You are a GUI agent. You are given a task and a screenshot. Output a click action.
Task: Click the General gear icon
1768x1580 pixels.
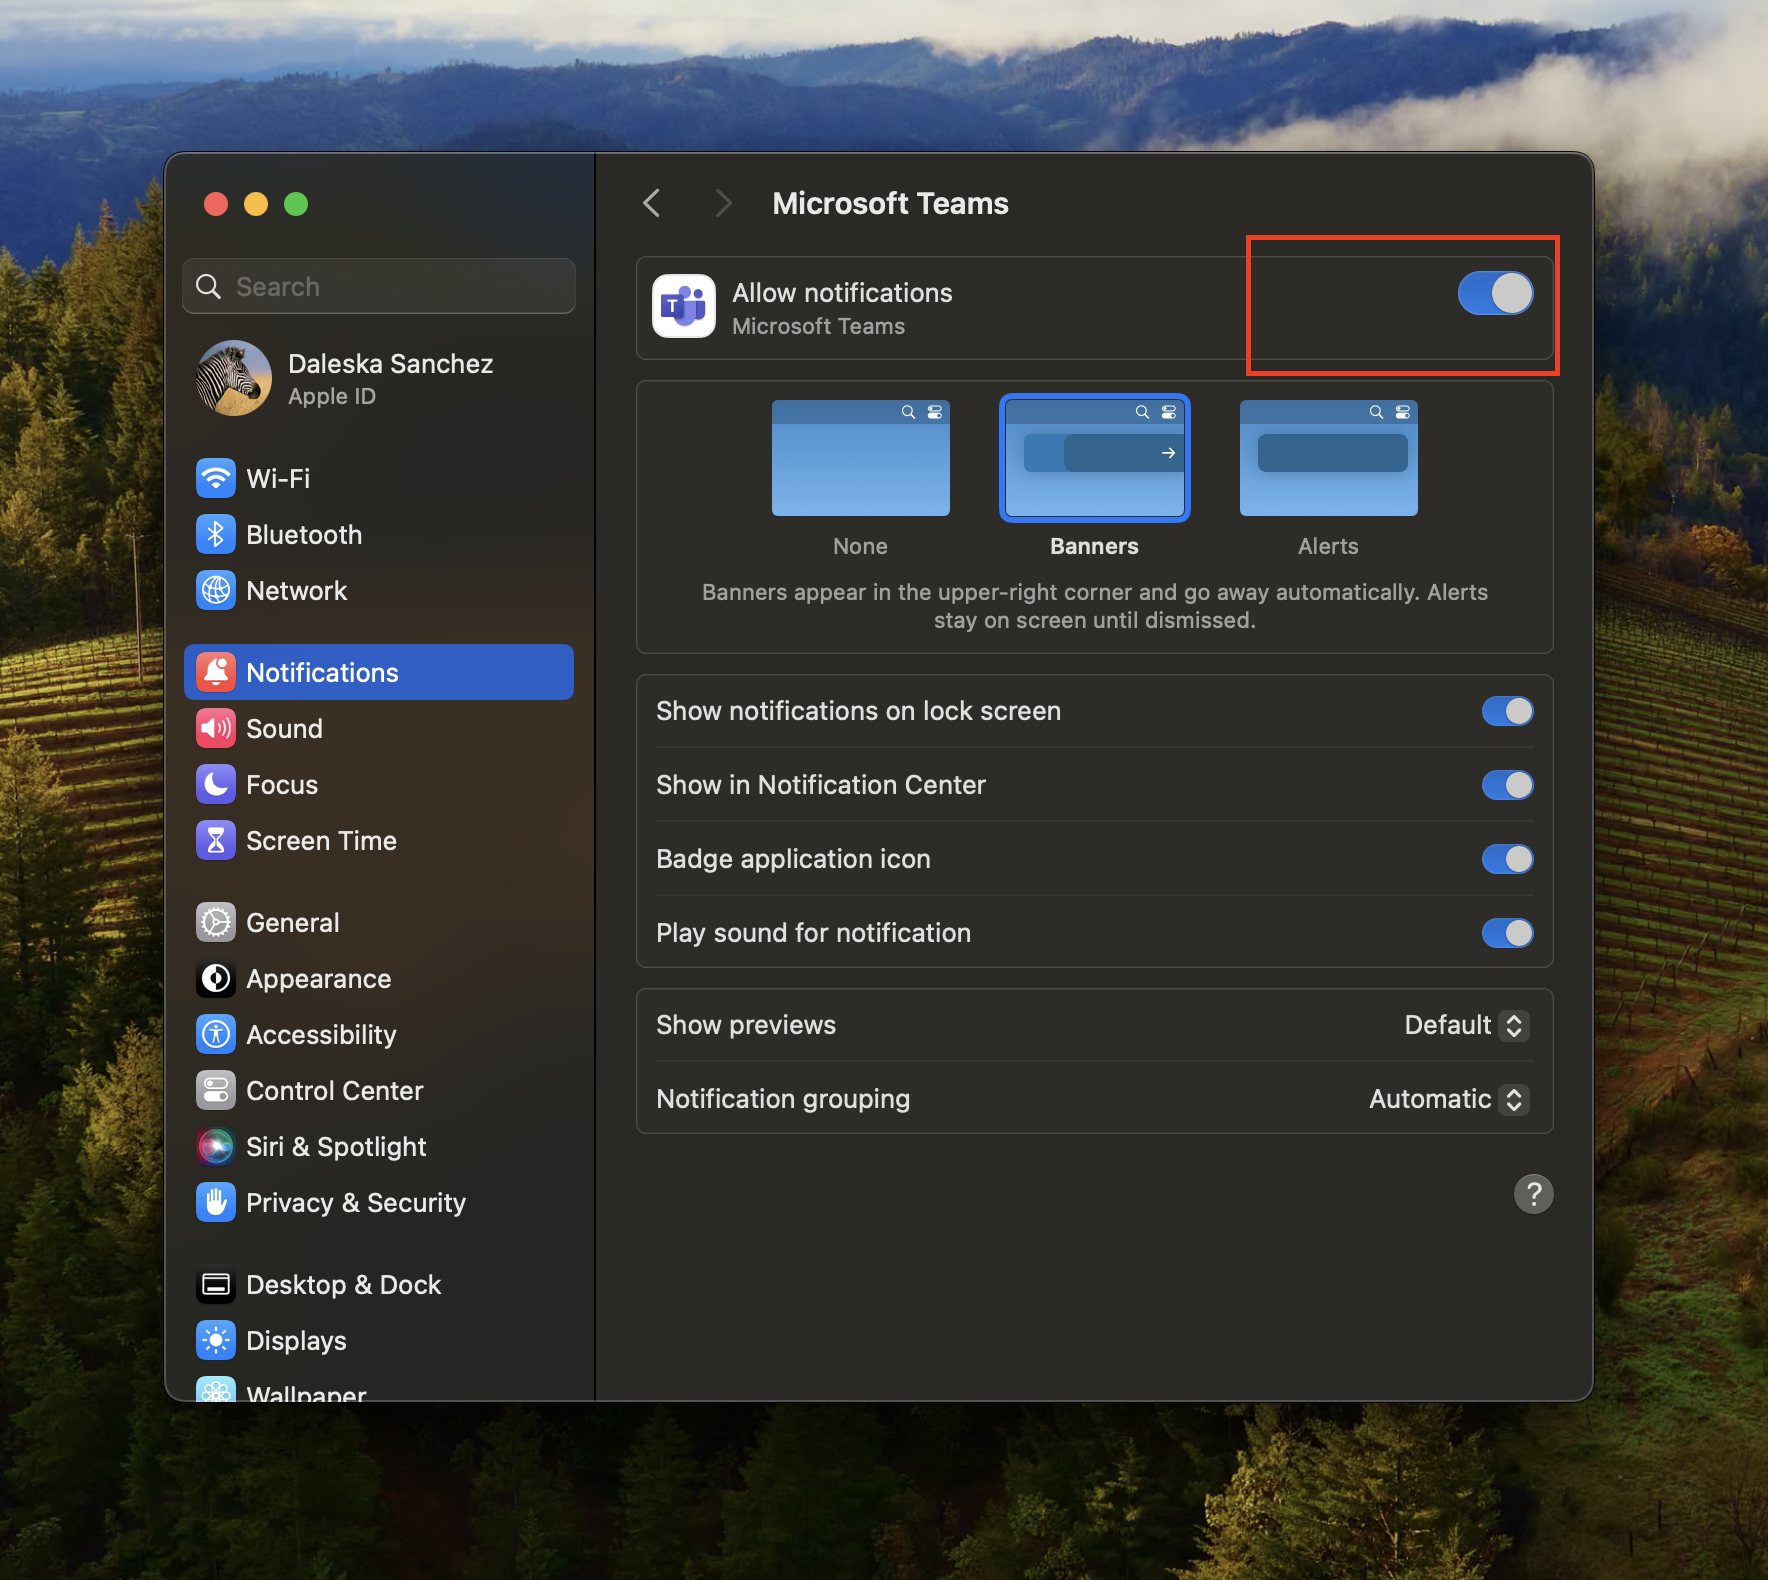click(216, 922)
